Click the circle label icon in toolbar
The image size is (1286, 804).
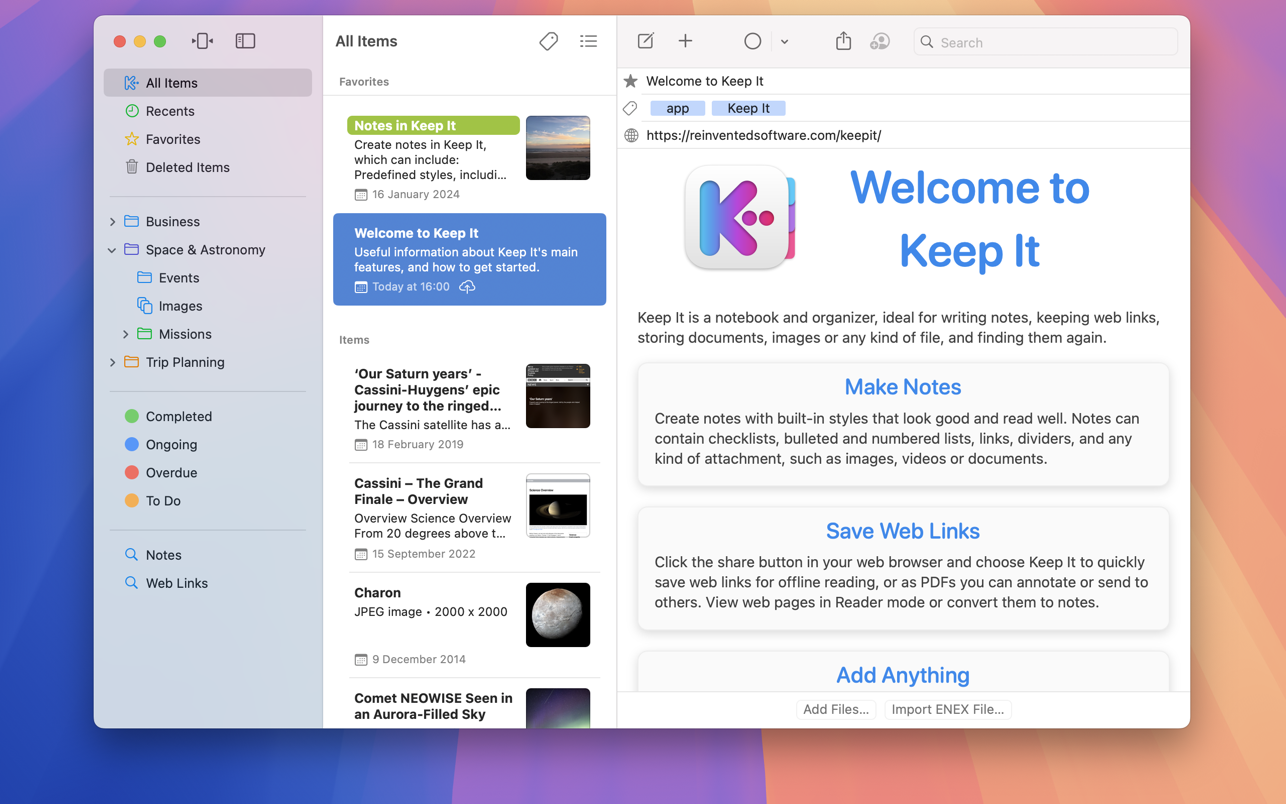click(752, 41)
